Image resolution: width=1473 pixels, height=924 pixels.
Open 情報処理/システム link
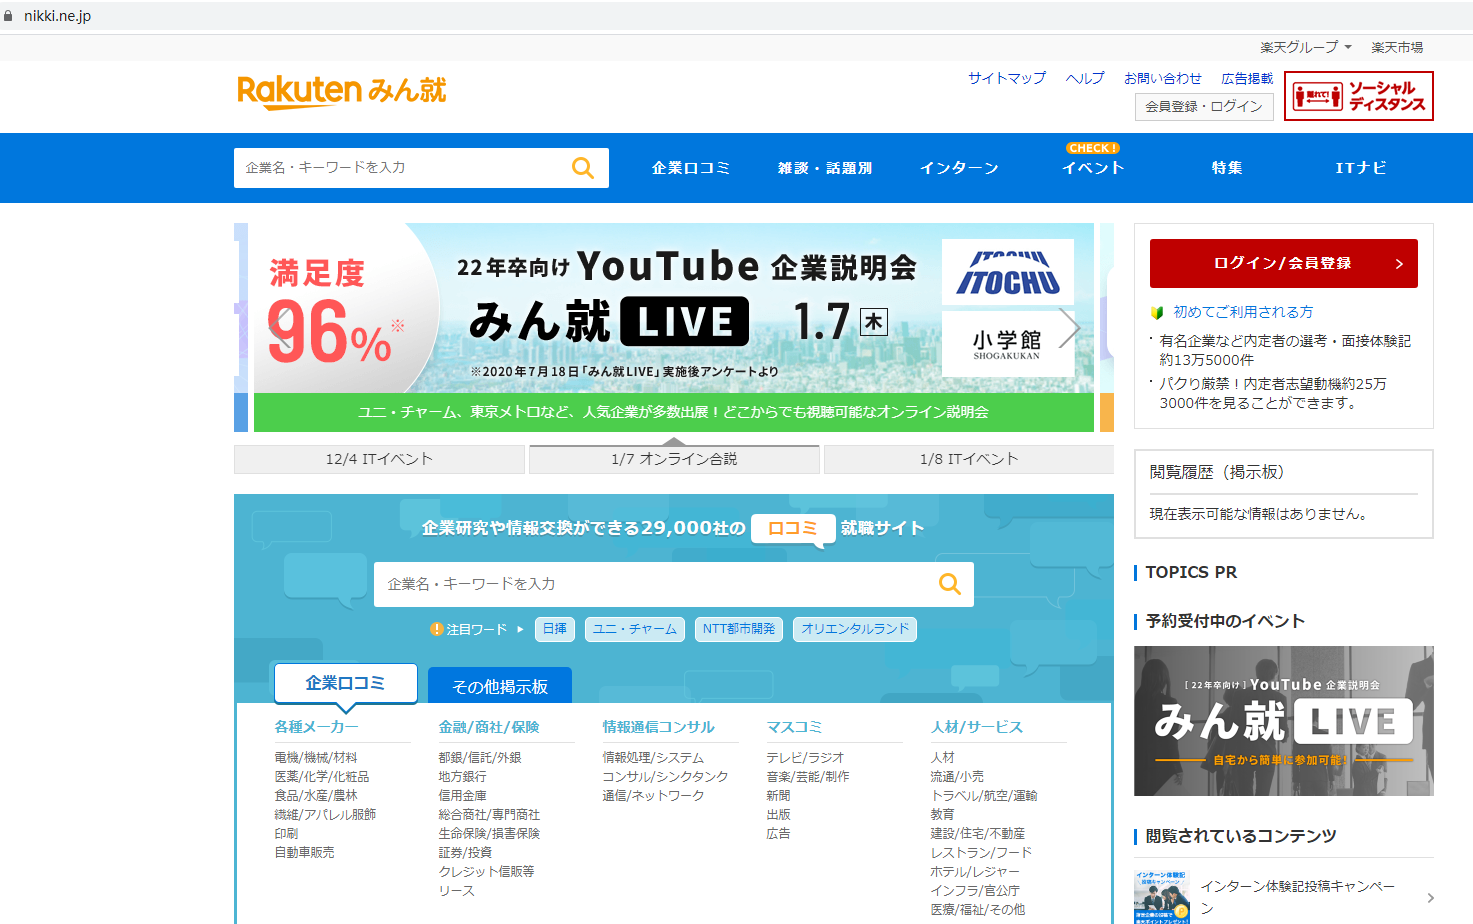tap(653, 758)
